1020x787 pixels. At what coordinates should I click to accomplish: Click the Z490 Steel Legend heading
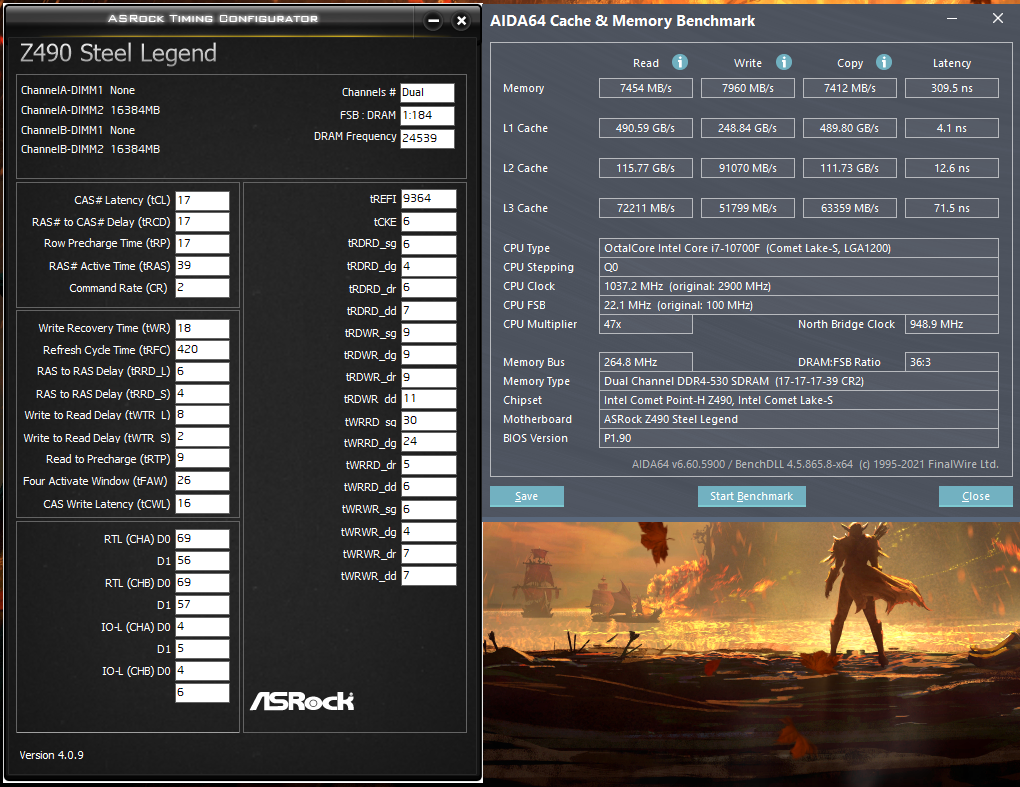click(x=118, y=53)
